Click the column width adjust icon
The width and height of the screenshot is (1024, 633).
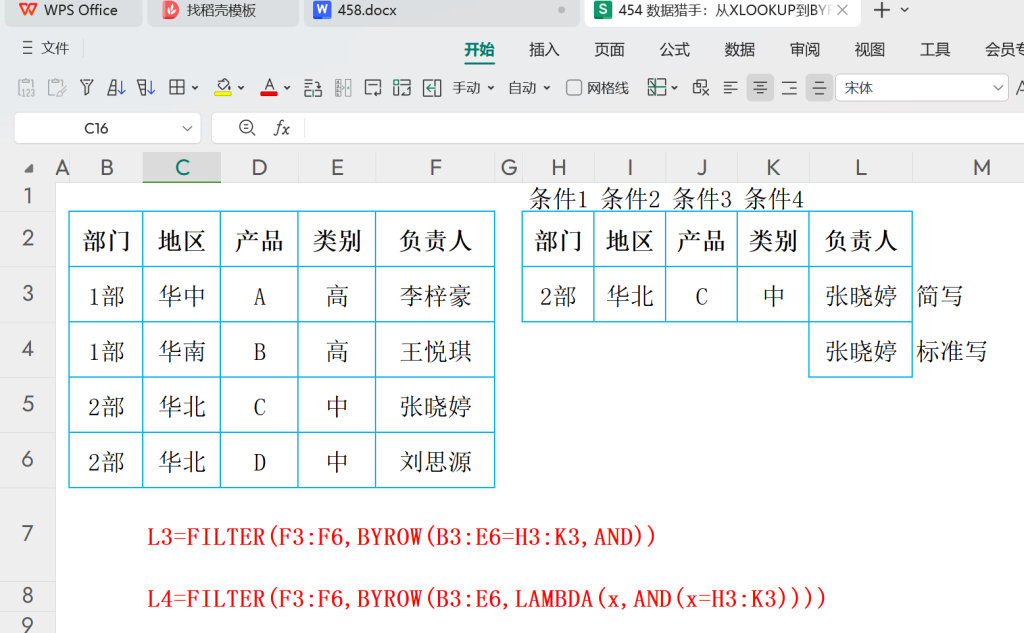tap(343, 88)
